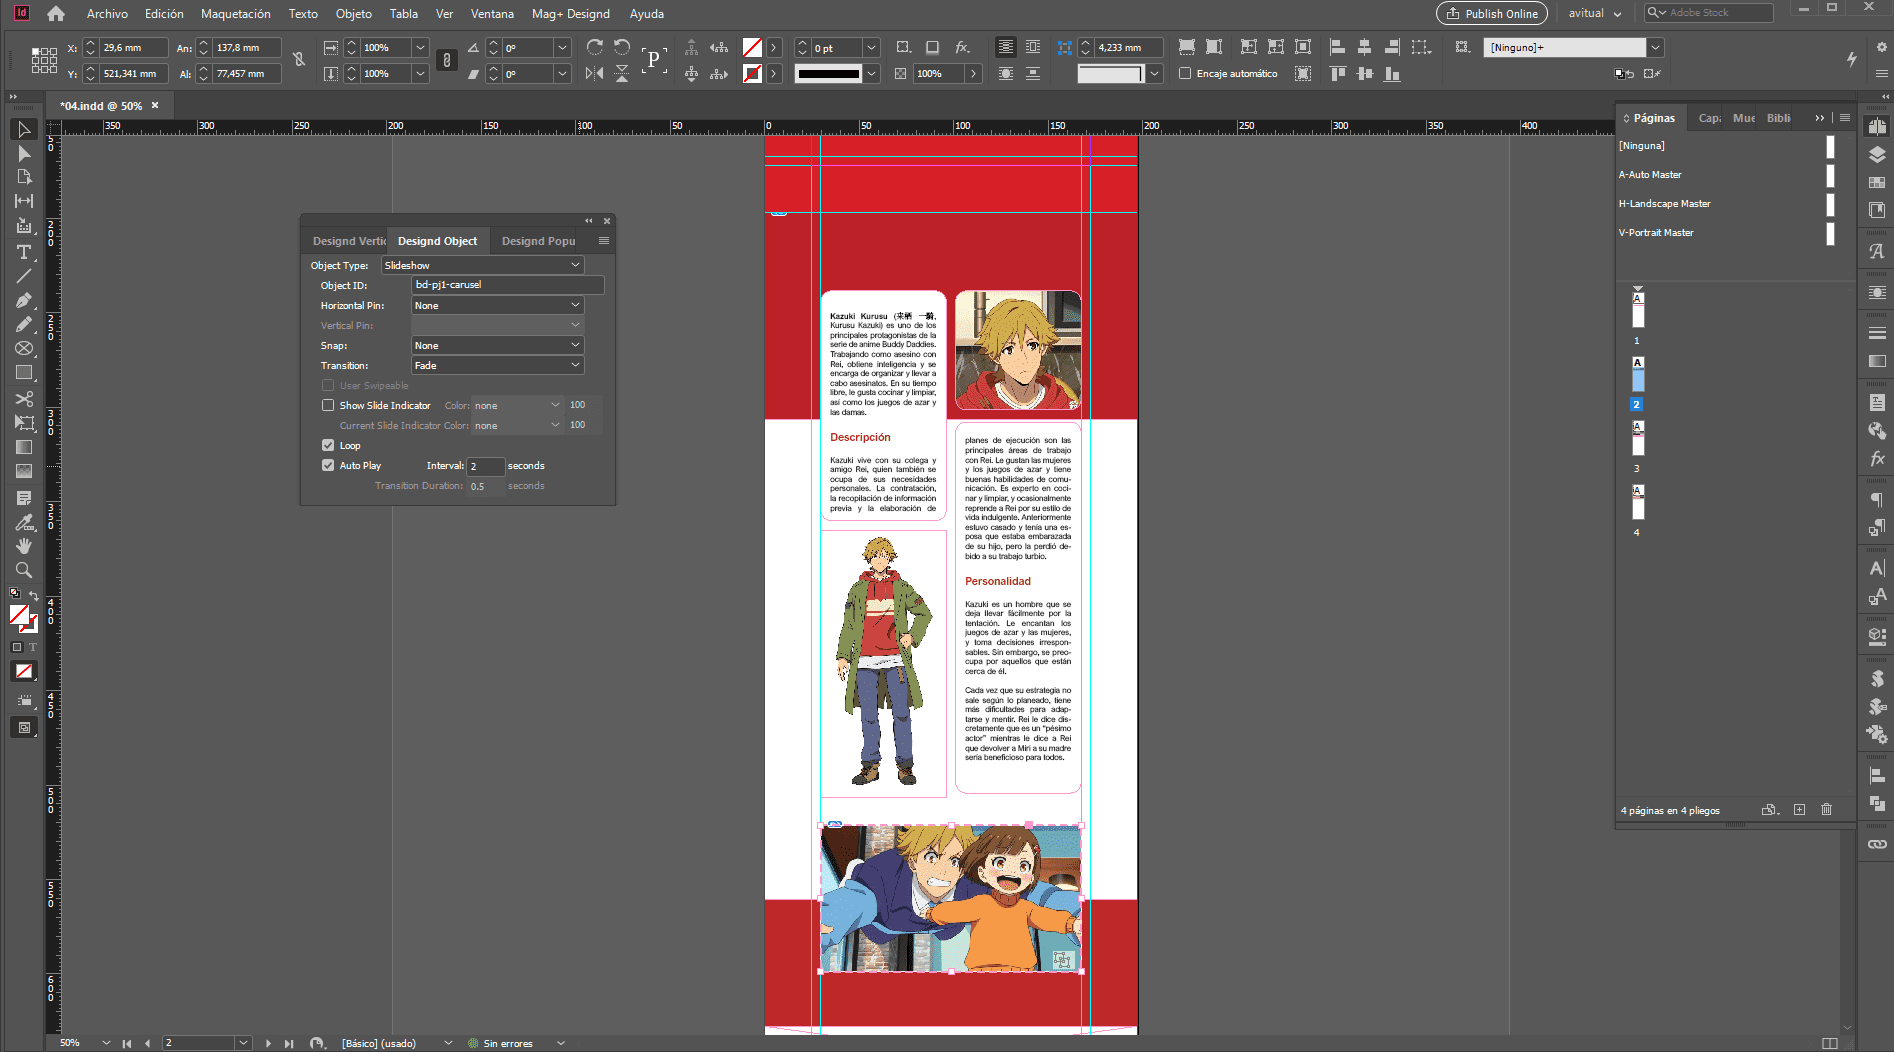
Task: Select the Pen tool
Action: 24,300
